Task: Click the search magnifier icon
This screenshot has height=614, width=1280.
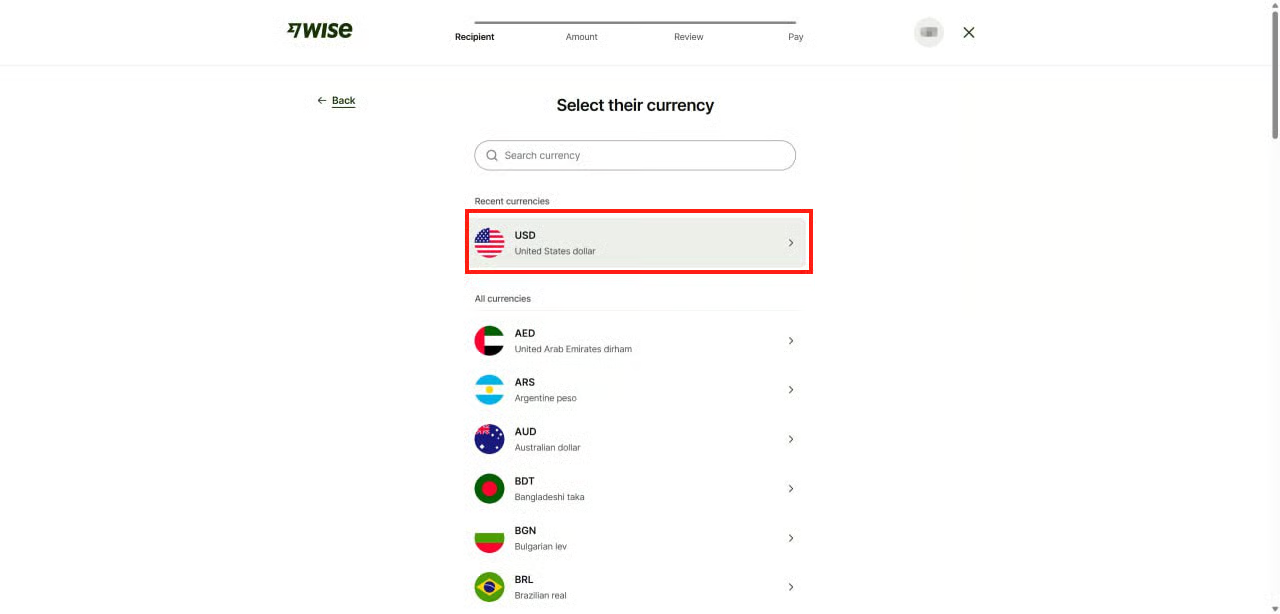Action: pos(492,156)
